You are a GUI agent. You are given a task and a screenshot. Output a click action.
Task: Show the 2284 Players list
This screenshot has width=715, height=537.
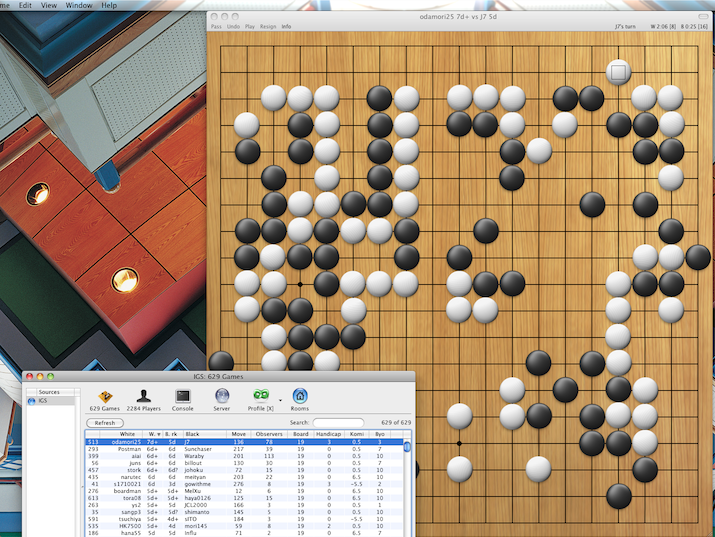pos(146,395)
